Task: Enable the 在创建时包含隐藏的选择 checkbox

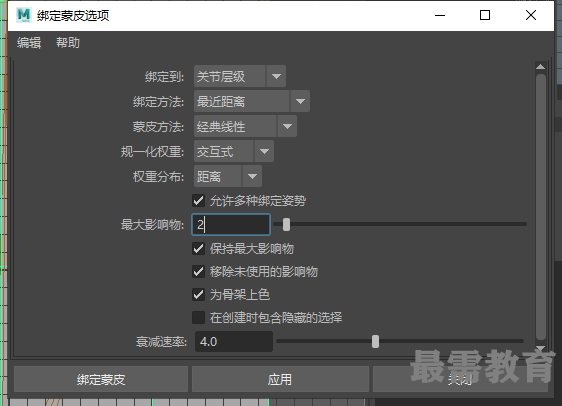Action: pos(199,317)
